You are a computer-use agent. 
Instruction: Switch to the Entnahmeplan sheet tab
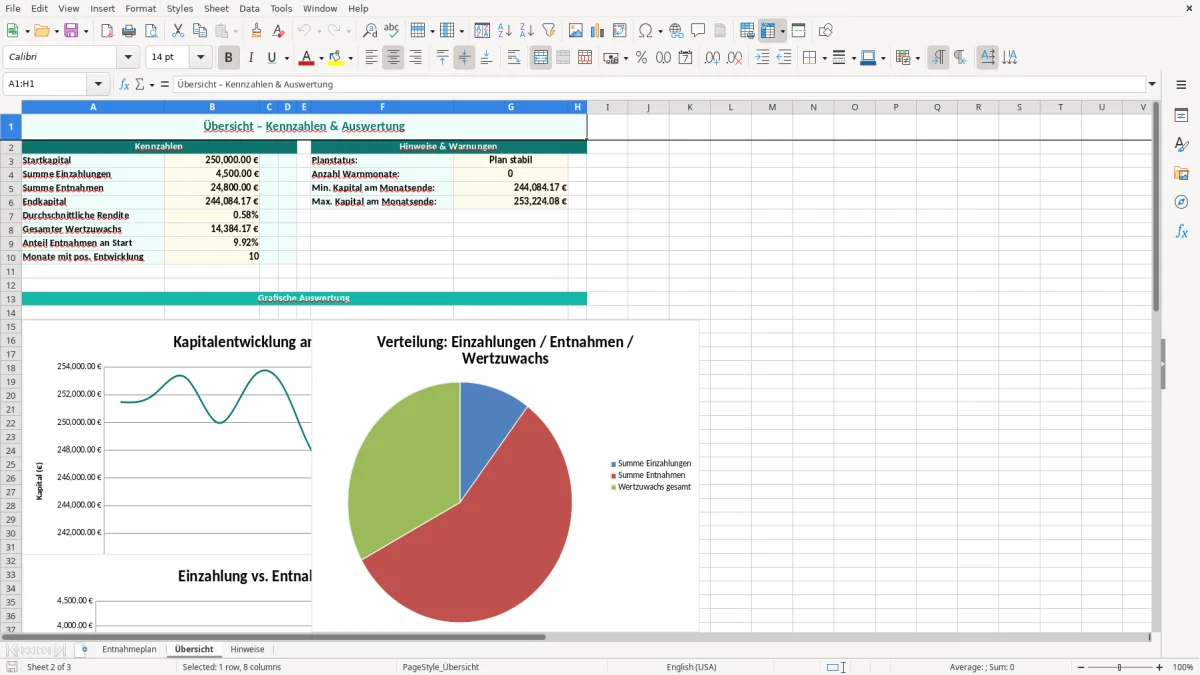[x=129, y=649]
